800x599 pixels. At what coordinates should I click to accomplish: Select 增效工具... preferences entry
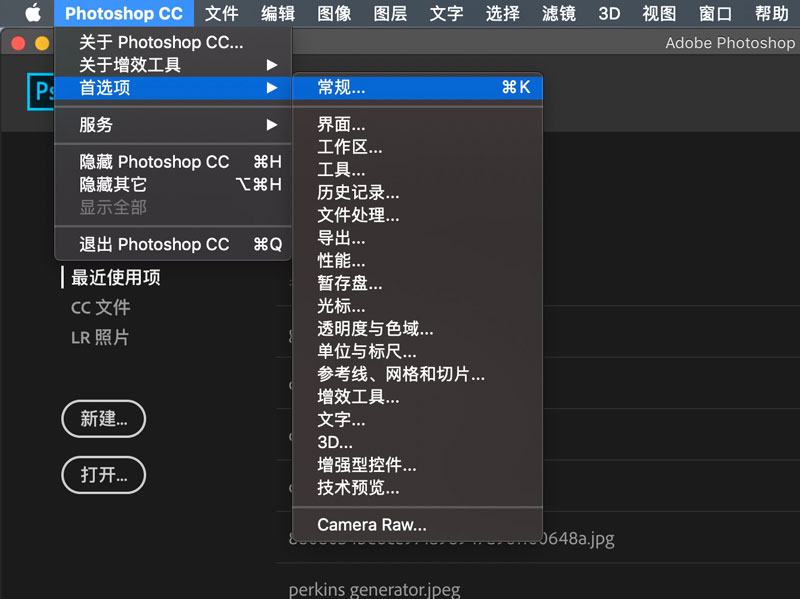[x=417, y=397]
